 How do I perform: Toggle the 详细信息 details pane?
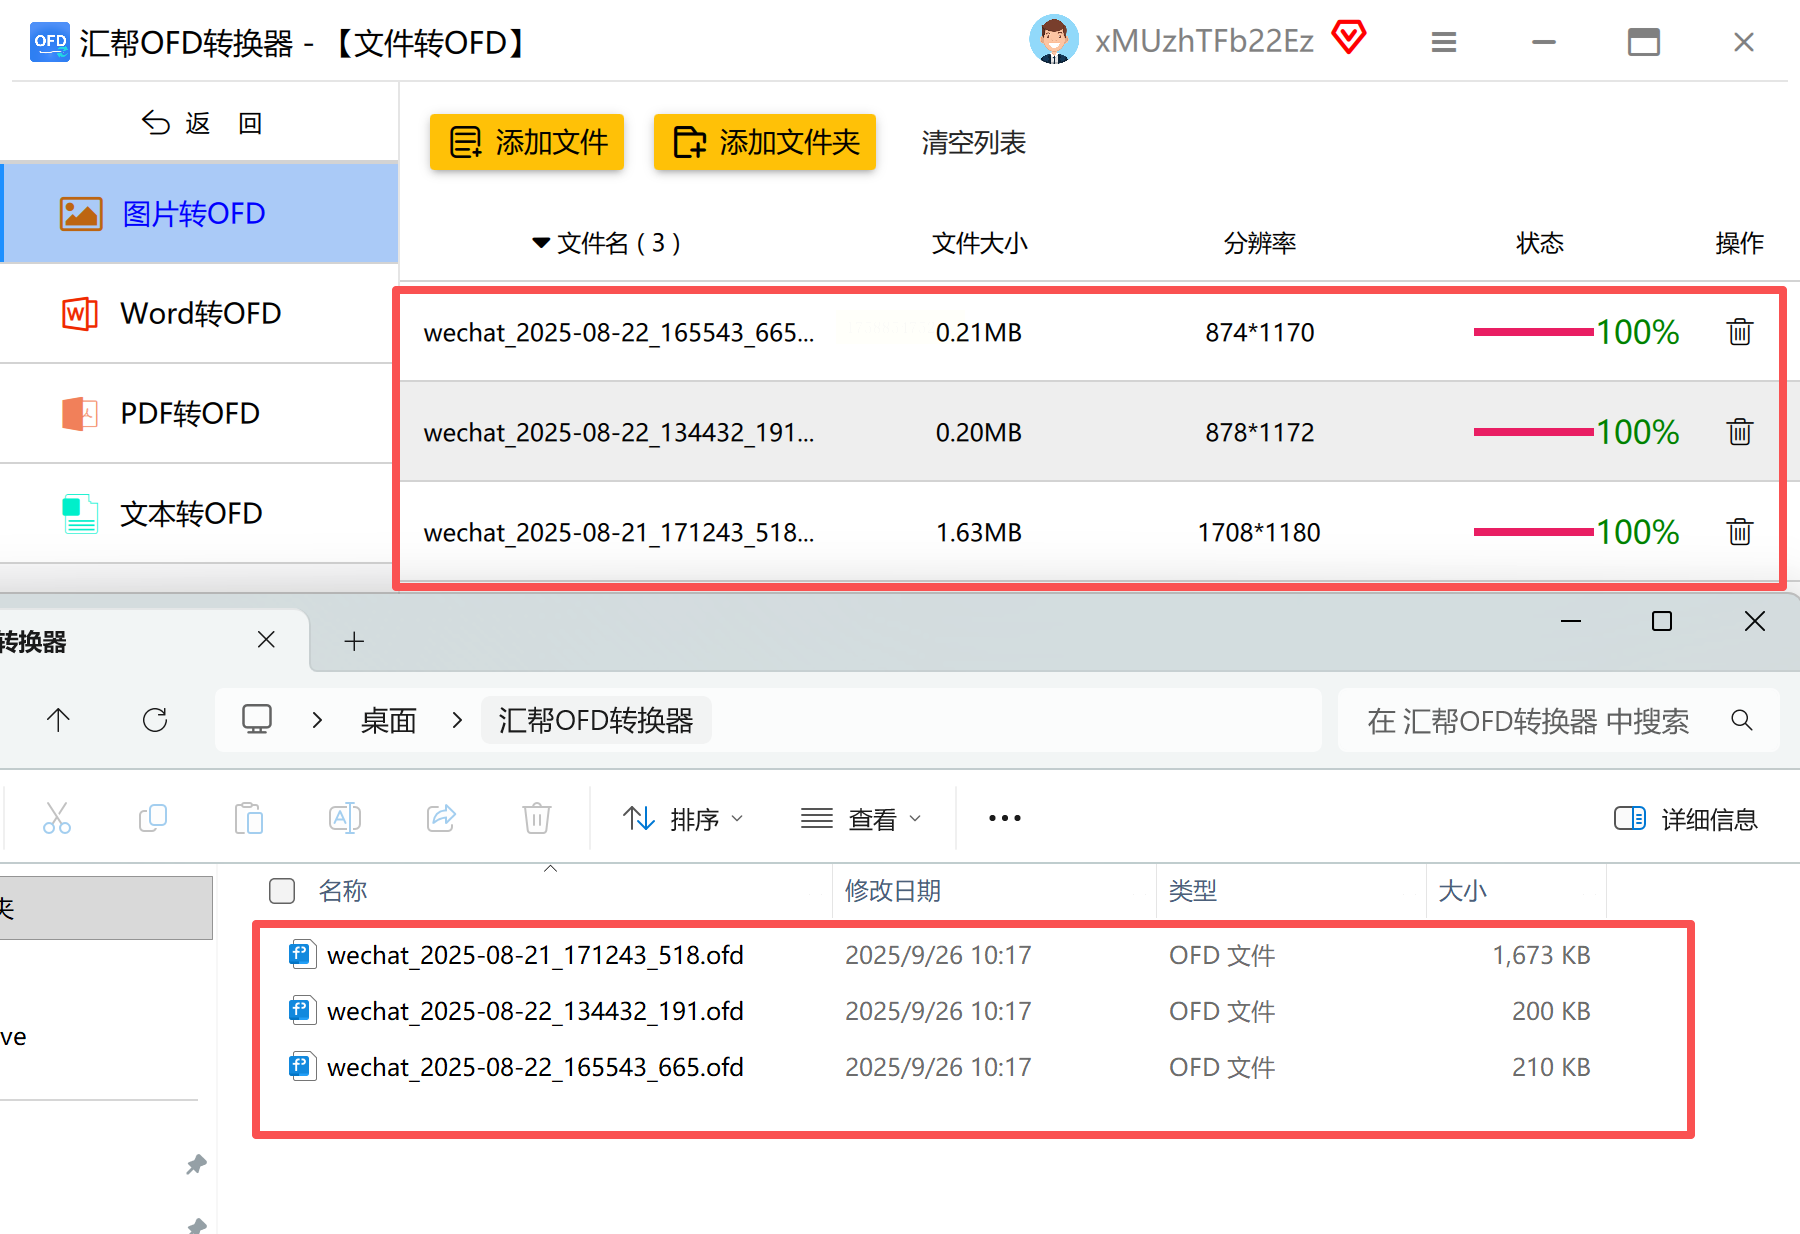(1686, 819)
